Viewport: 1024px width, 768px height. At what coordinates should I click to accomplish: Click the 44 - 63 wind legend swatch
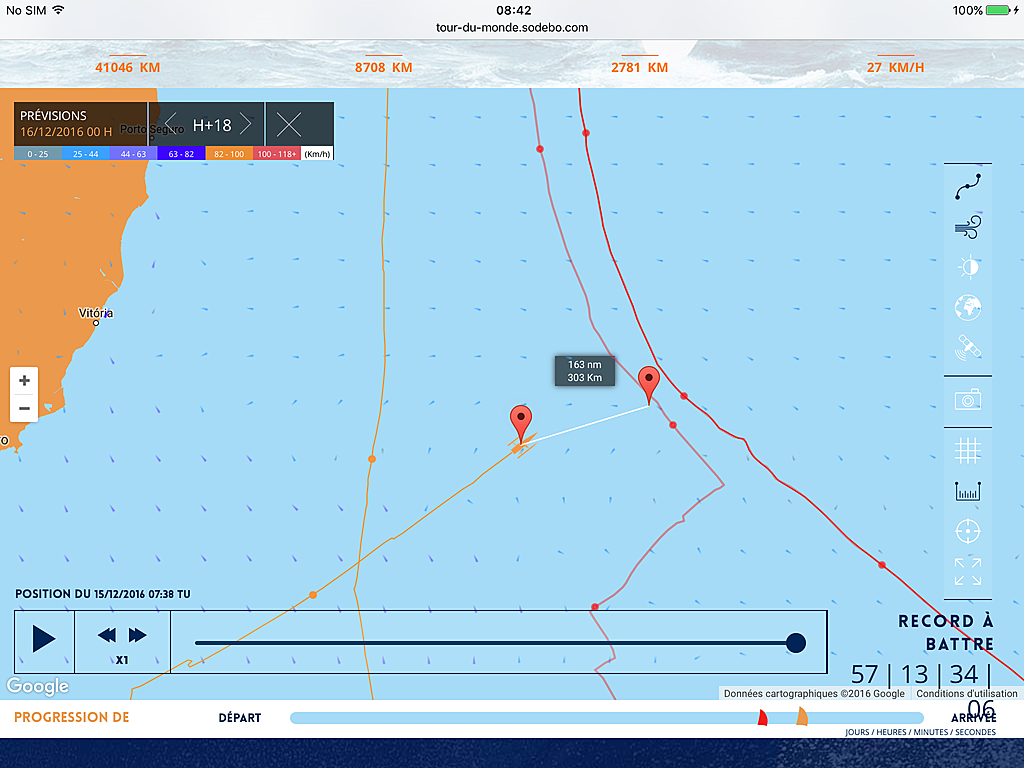(x=133, y=154)
